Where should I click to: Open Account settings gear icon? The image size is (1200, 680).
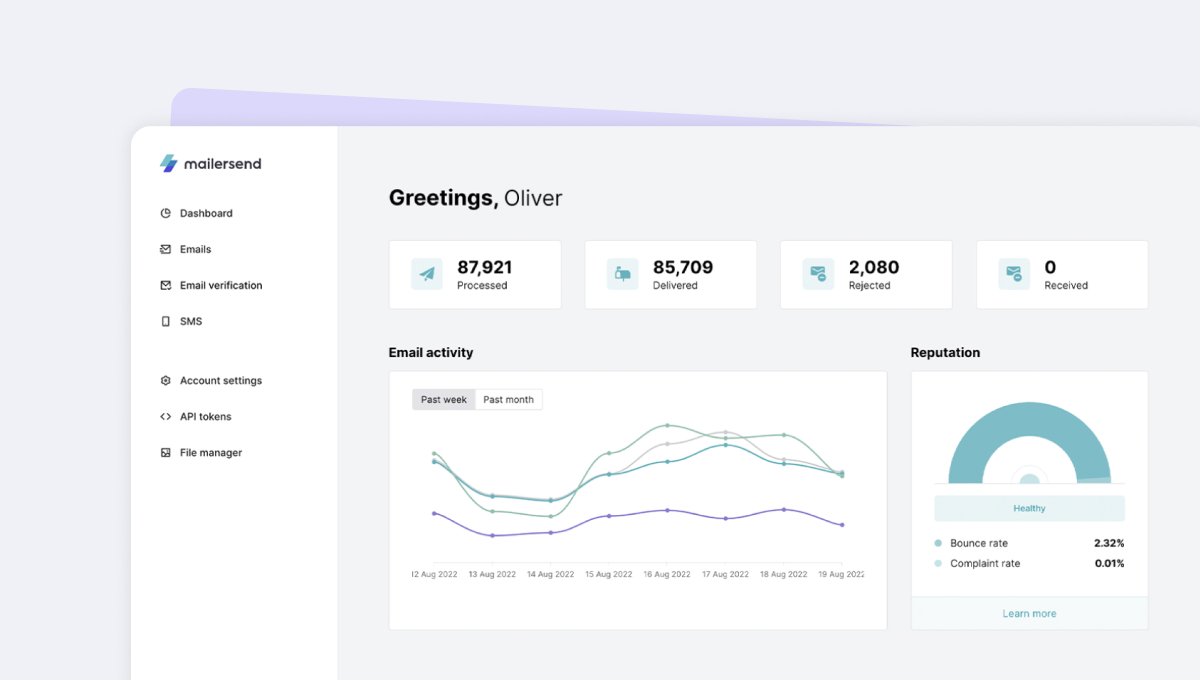pyautogui.click(x=166, y=380)
